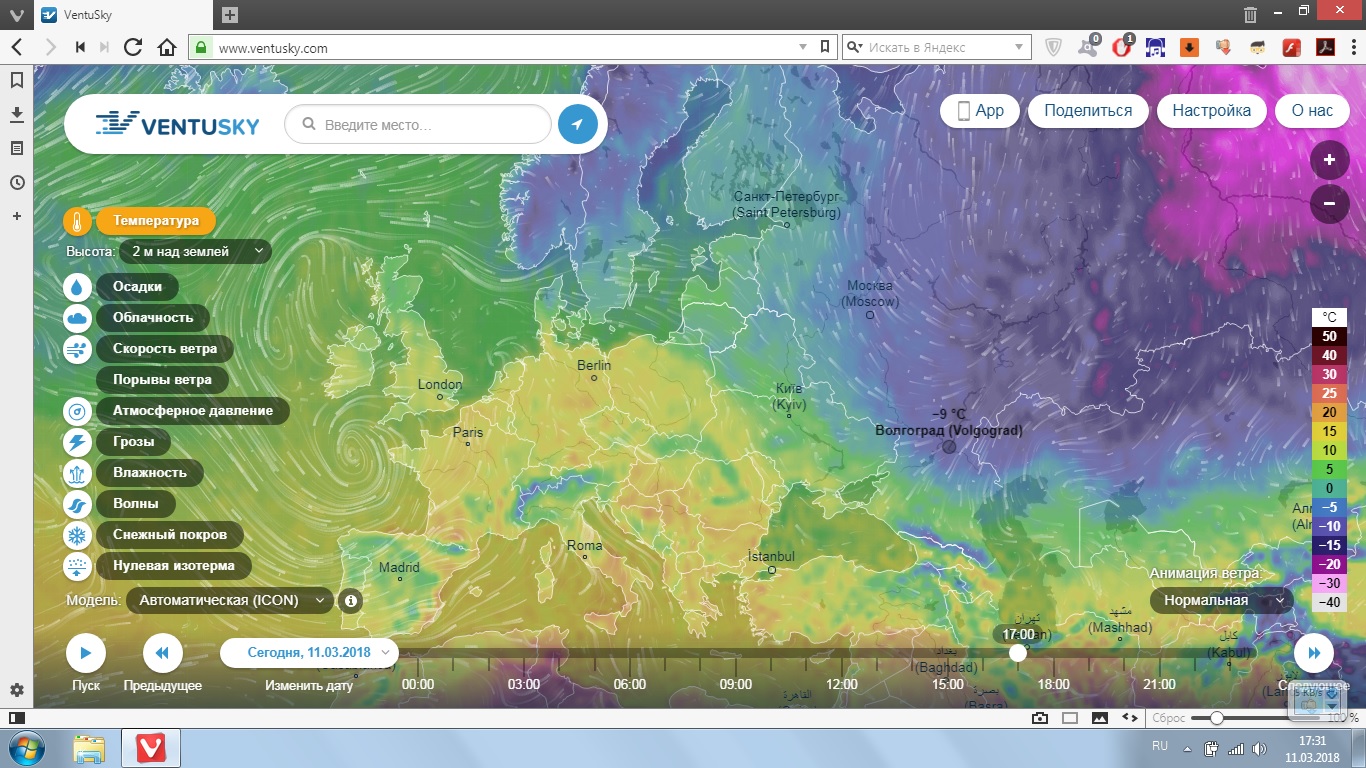Click the atmospheric pressure icon

pyautogui.click(x=77, y=411)
